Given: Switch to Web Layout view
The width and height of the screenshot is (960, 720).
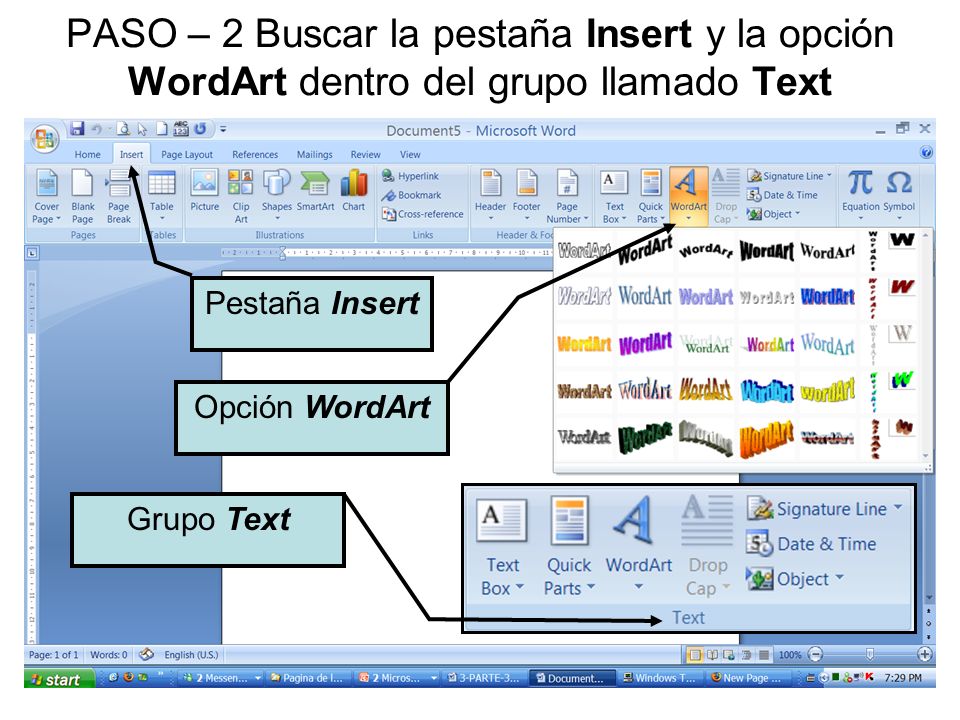Looking at the screenshot, I should click(729, 655).
